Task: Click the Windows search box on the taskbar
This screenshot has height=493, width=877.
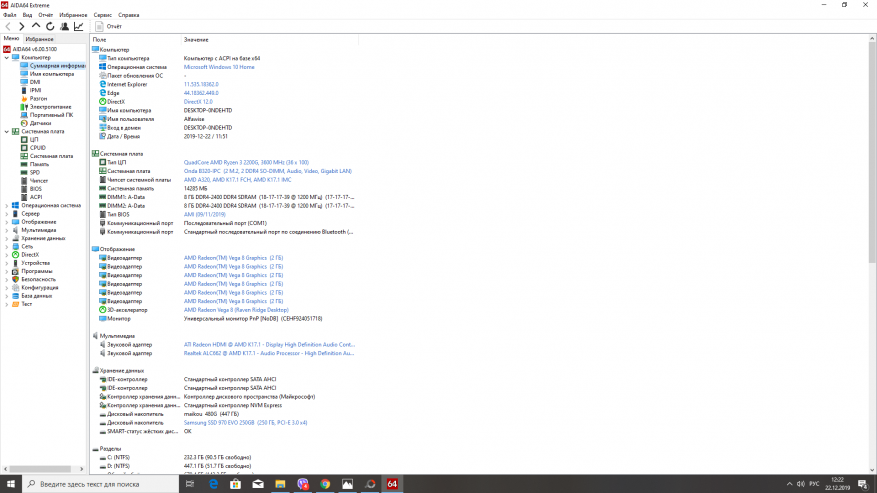Action: tap(101, 484)
